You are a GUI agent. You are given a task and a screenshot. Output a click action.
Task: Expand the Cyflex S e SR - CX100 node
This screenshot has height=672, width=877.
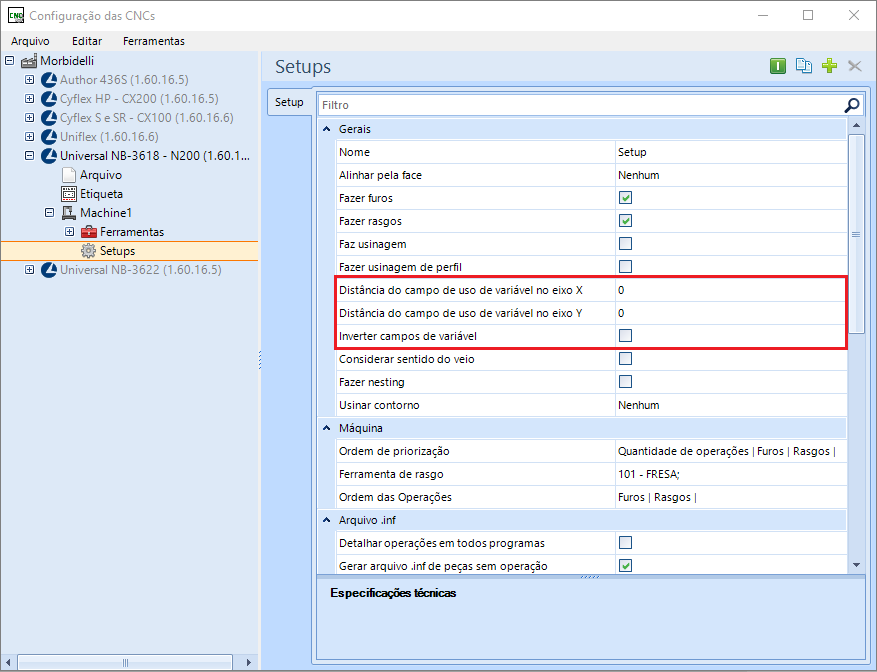point(30,118)
